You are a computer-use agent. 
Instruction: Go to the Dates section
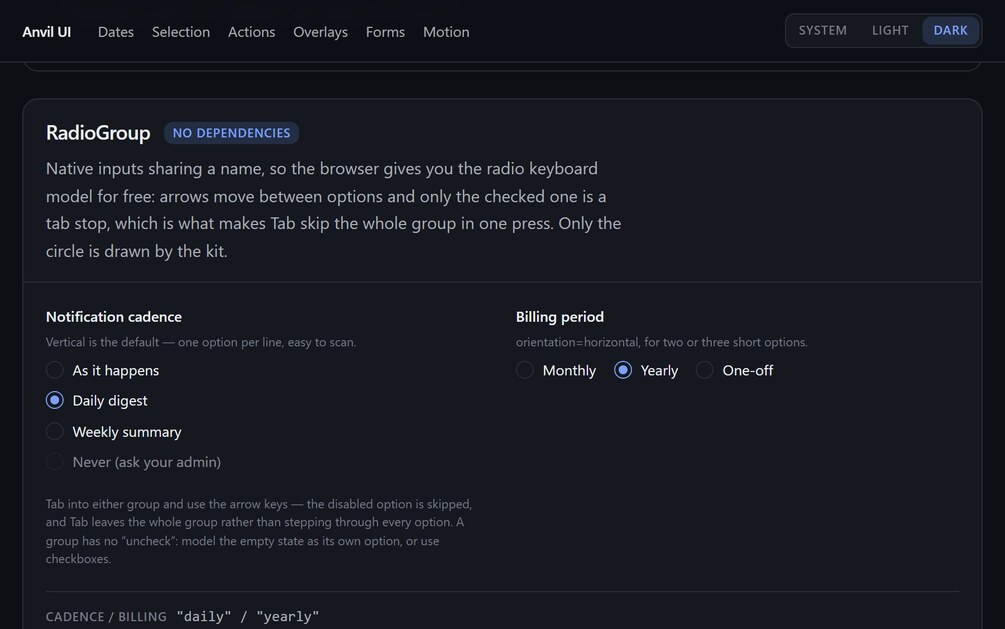(x=115, y=31)
